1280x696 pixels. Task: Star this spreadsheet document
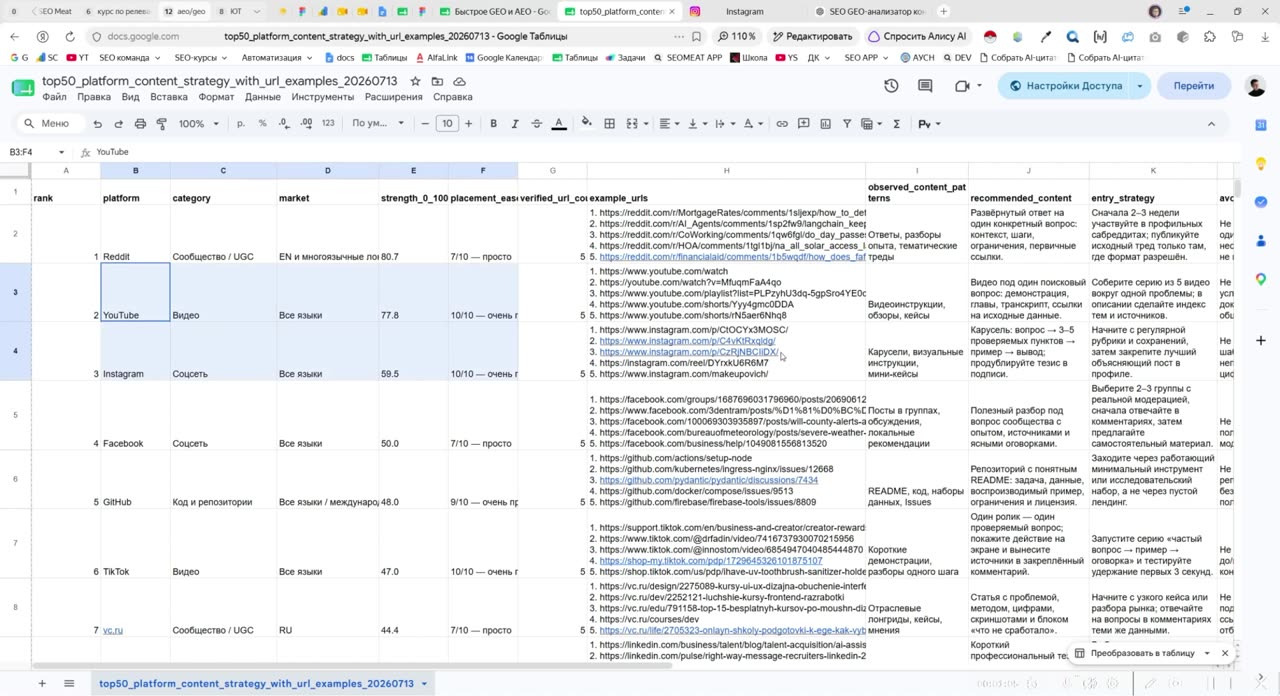pyautogui.click(x=415, y=81)
